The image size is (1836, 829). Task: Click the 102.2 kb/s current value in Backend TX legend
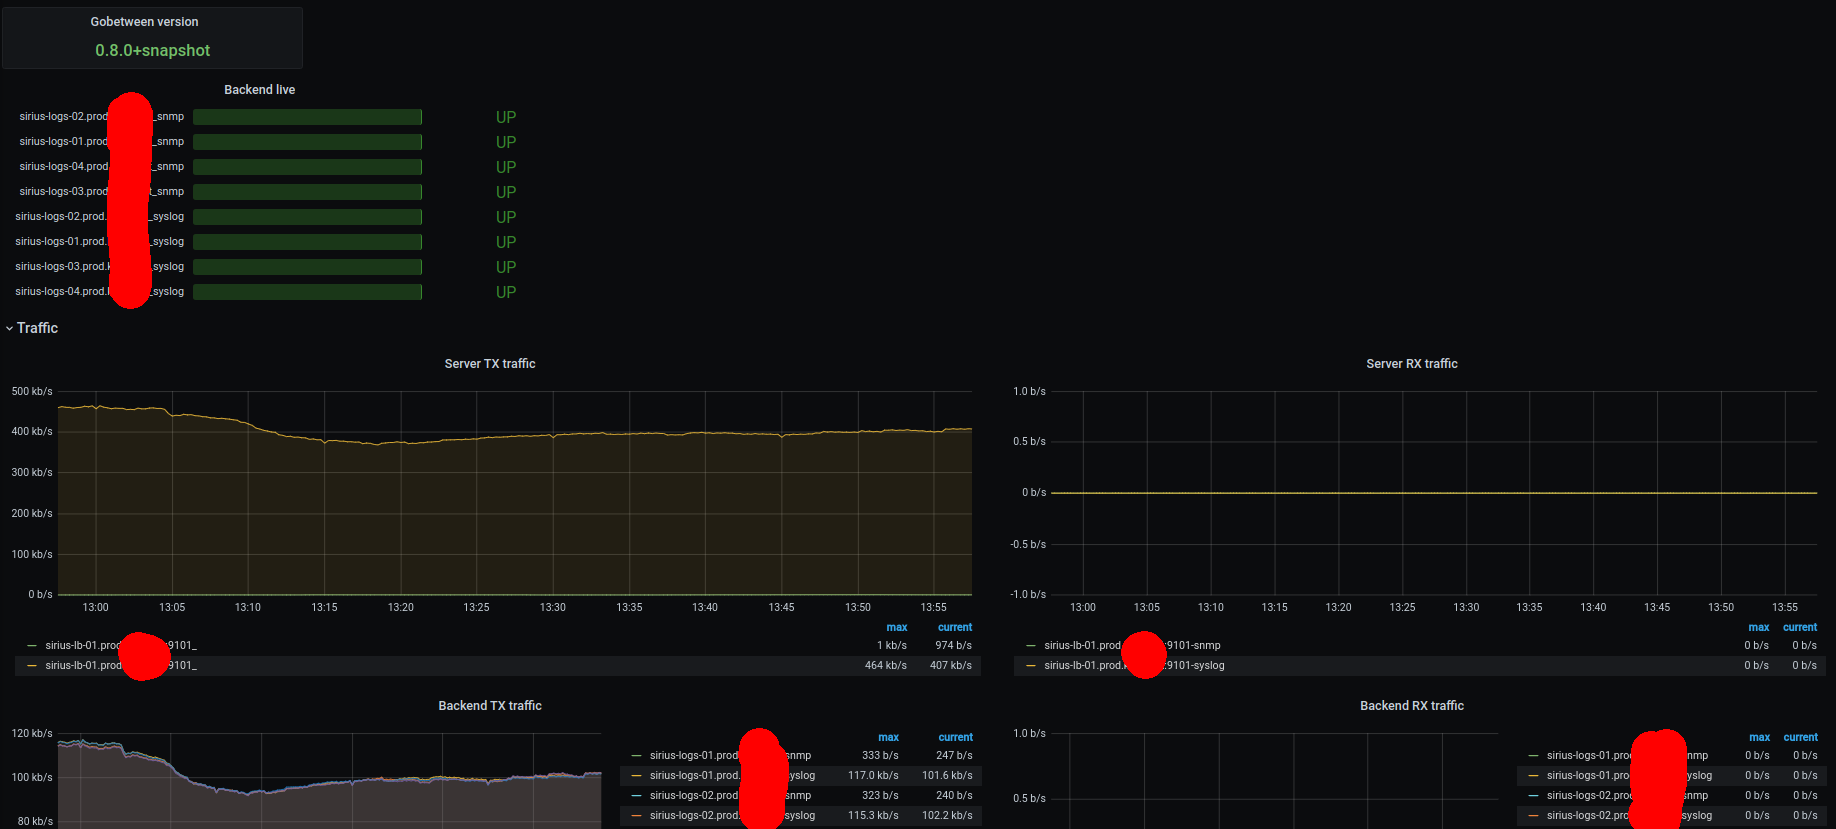click(x=947, y=816)
